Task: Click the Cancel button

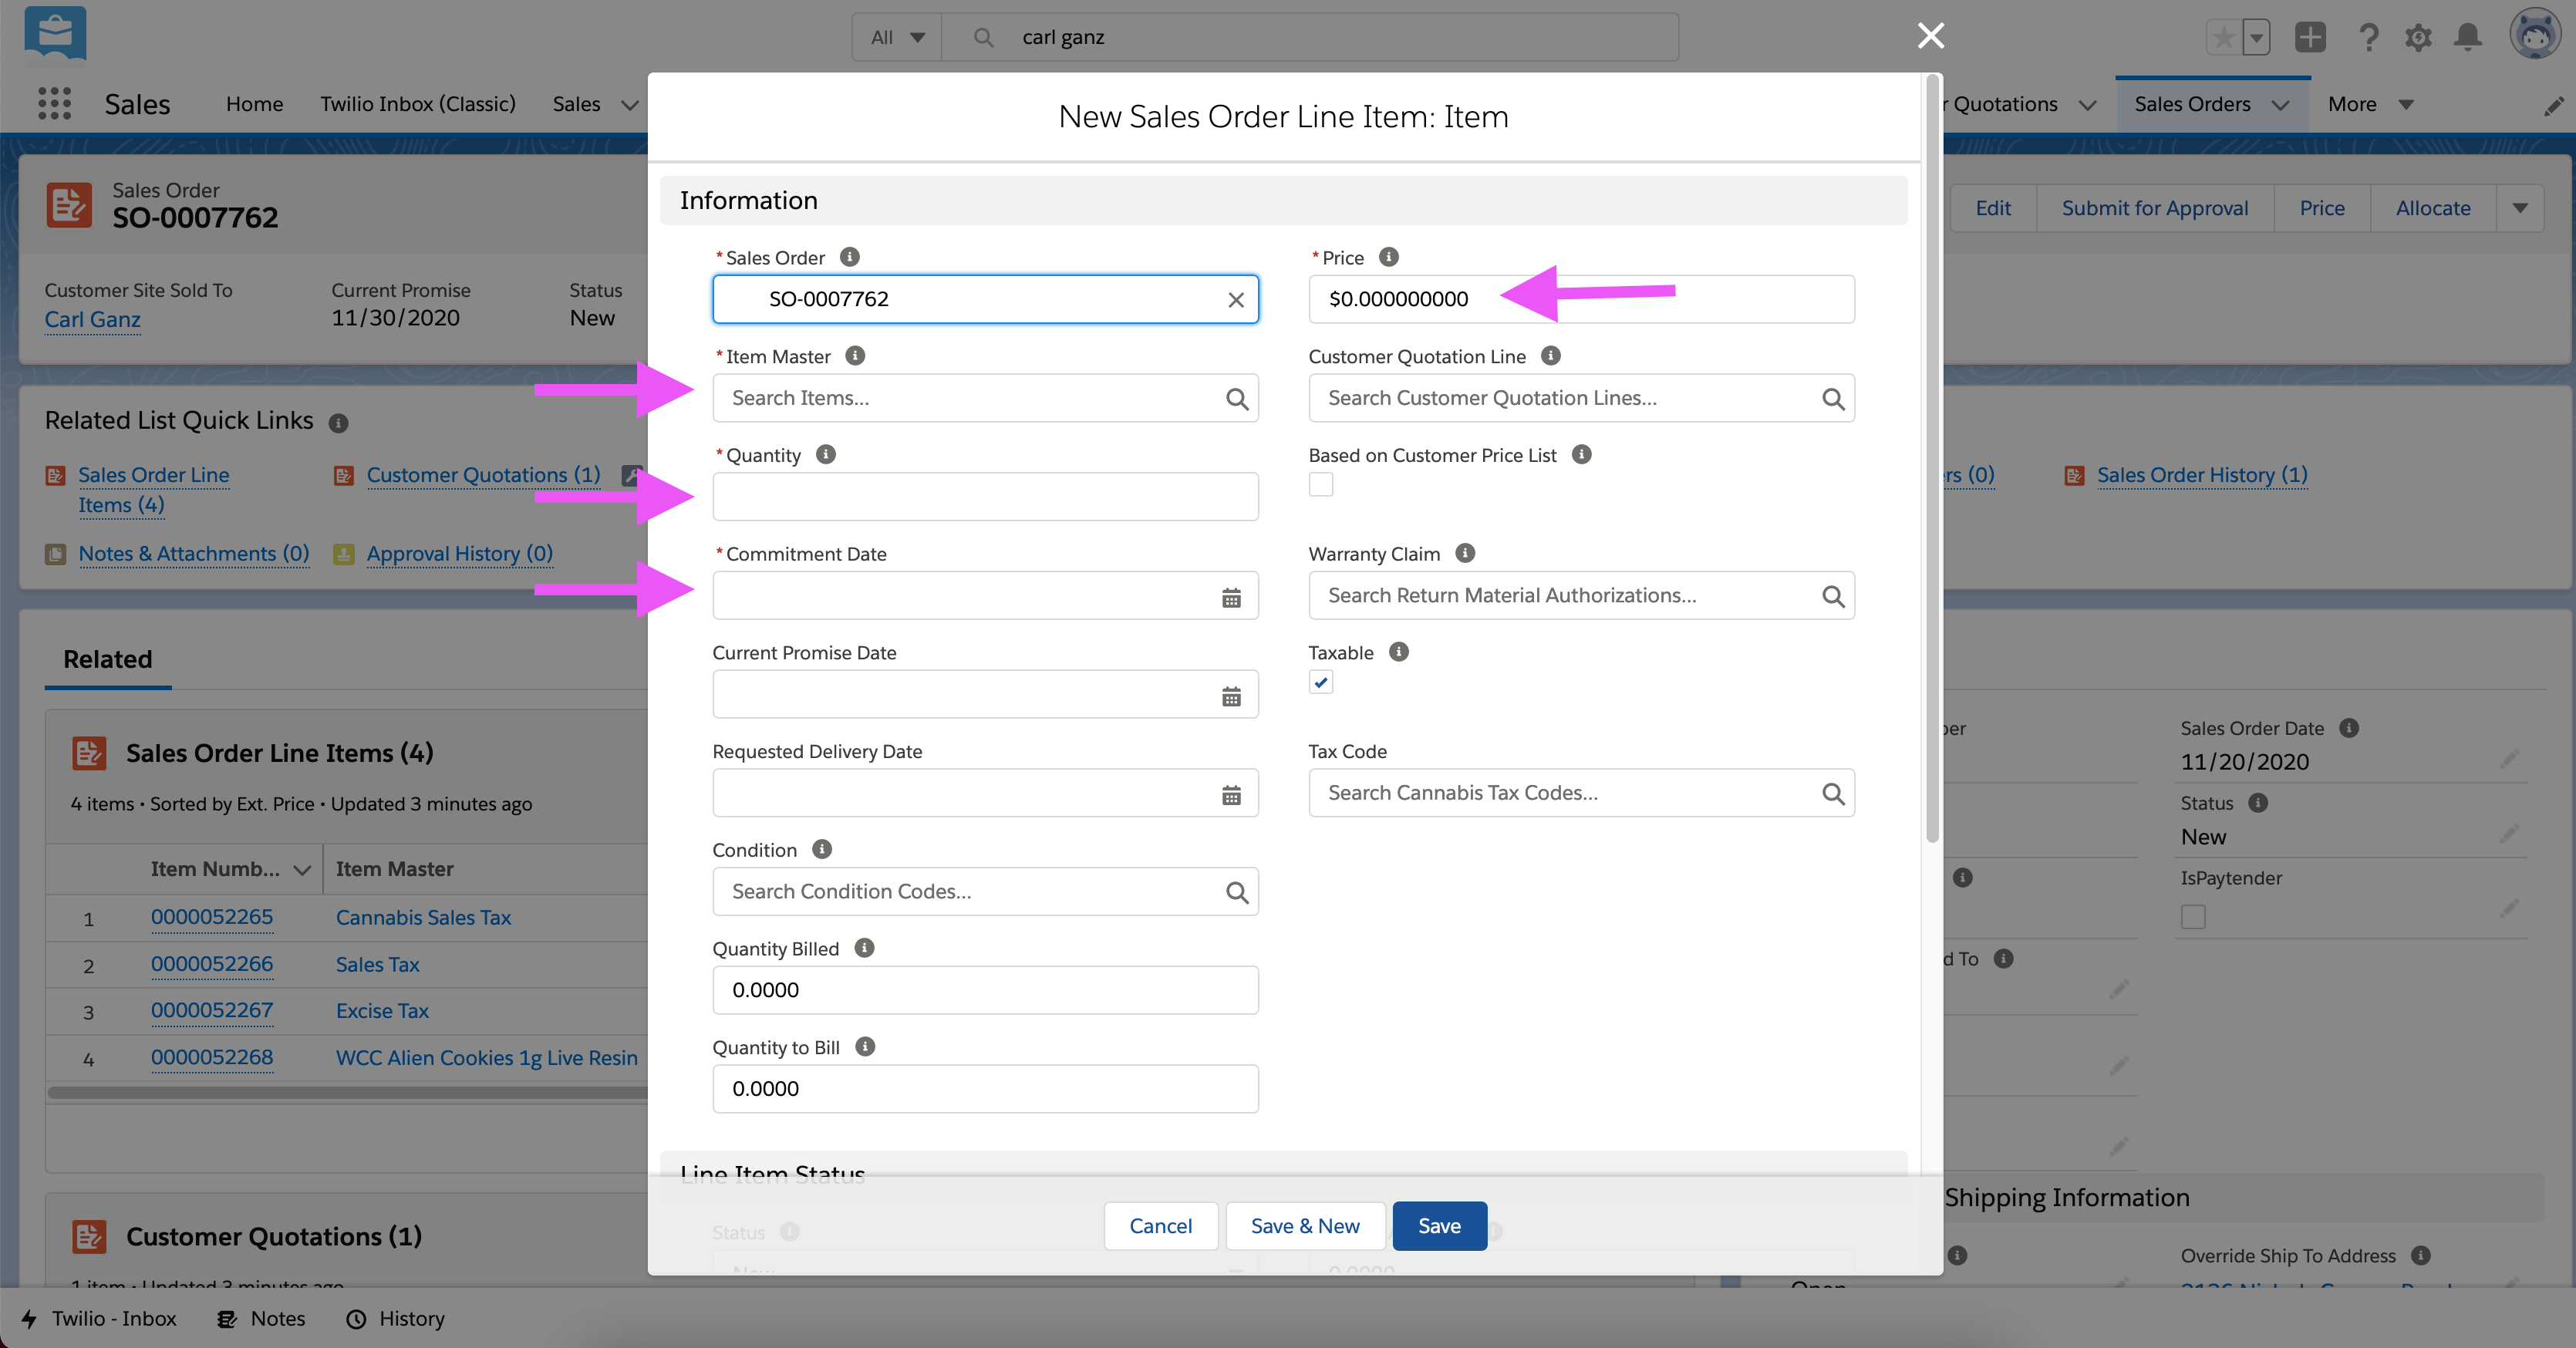Action: pos(1160,1226)
